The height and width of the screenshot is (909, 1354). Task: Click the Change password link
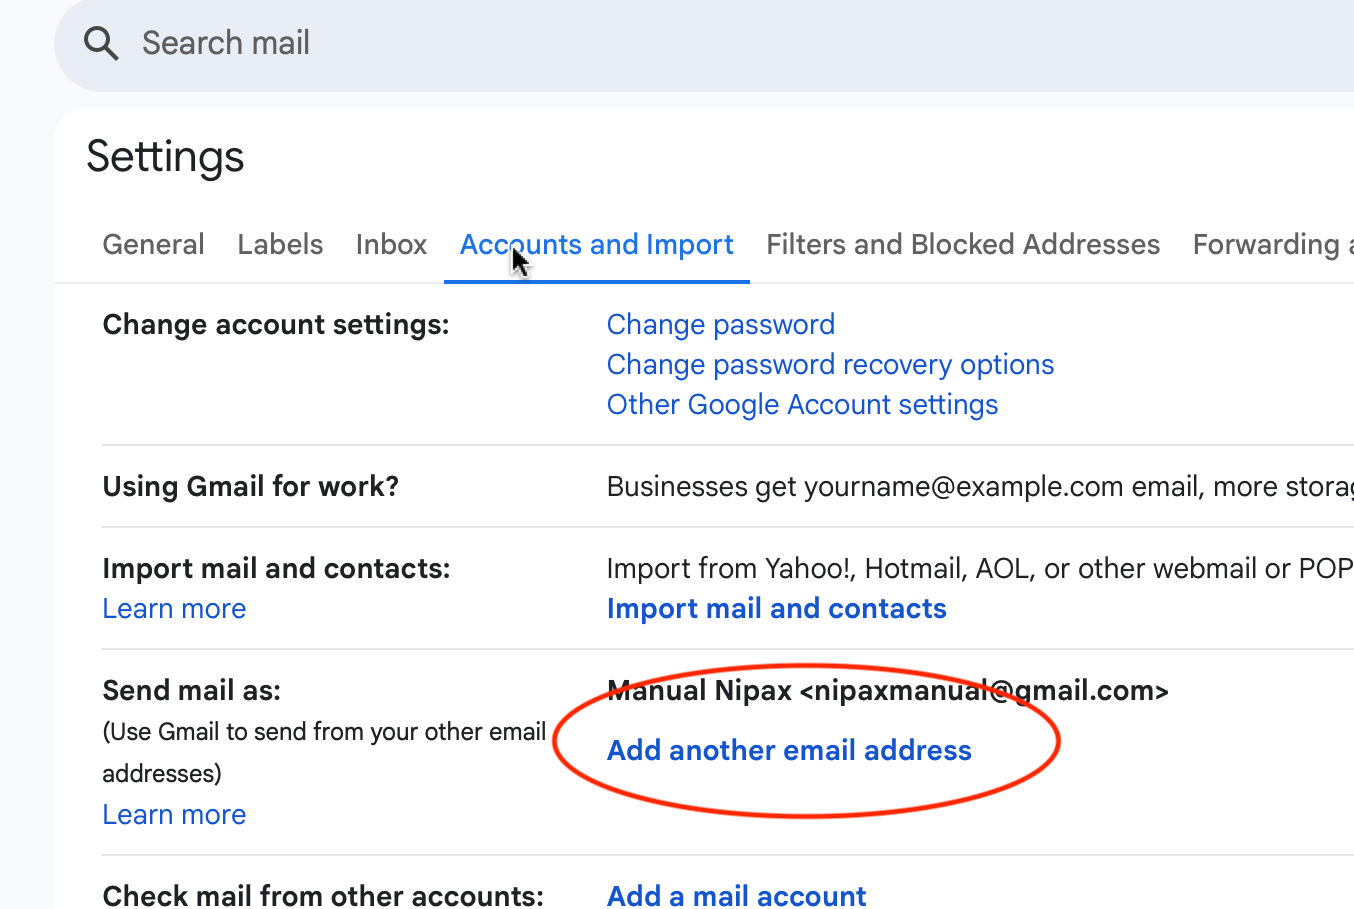[x=720, y=325]
